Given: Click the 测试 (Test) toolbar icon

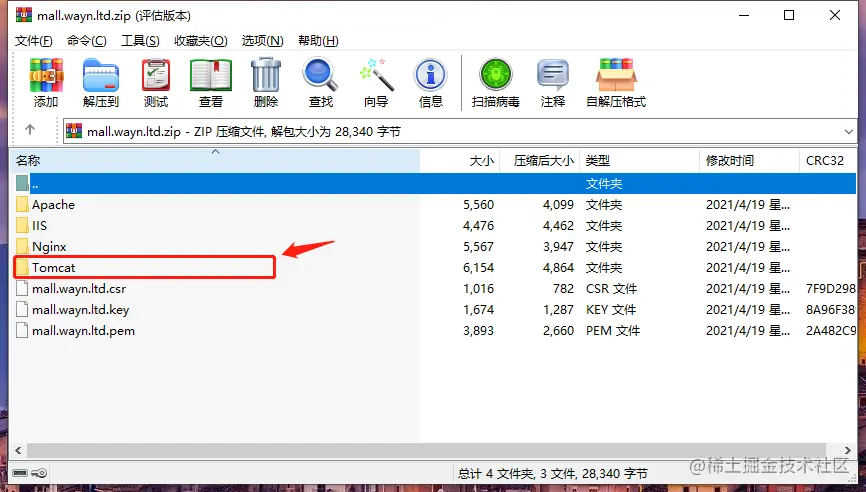Looking at the screenshot, I should 156,75.
